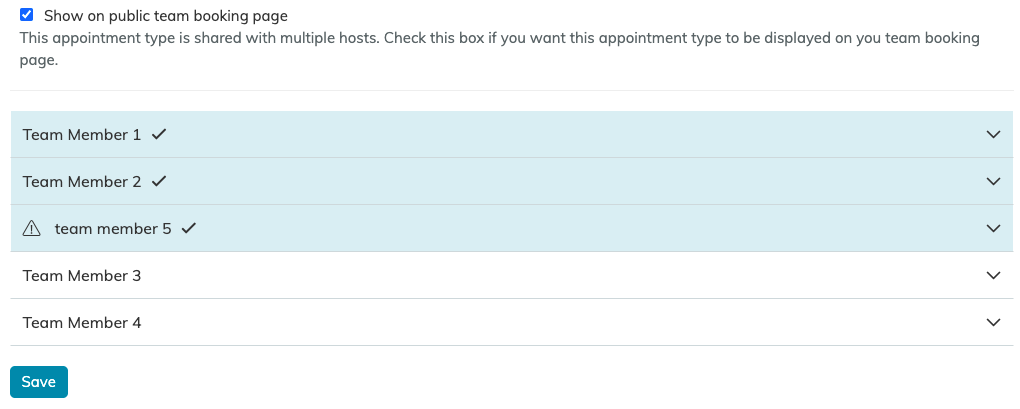
Task: Expand Team Member 2 chevron arrow
Action: pos(993,181)
